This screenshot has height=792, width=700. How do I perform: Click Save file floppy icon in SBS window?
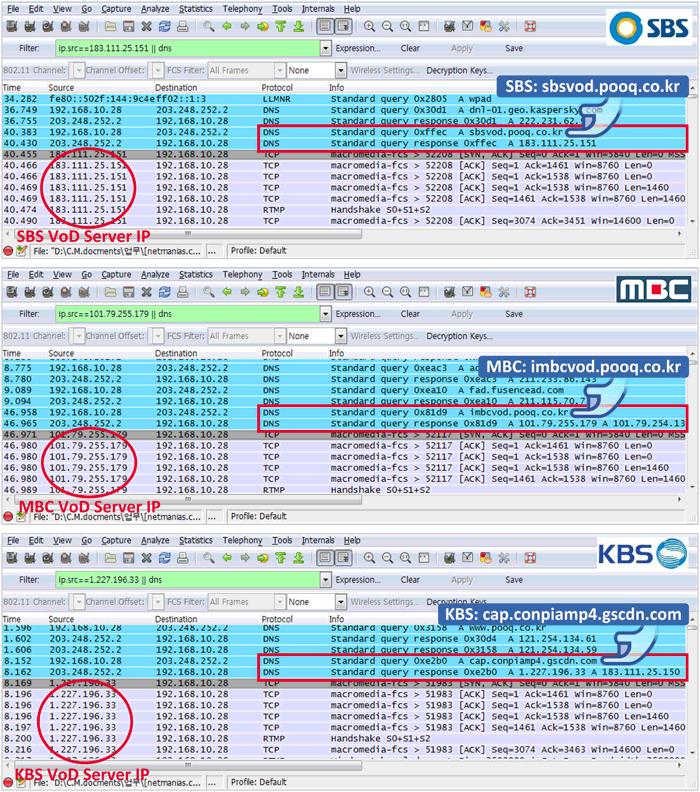coord(129,26)
